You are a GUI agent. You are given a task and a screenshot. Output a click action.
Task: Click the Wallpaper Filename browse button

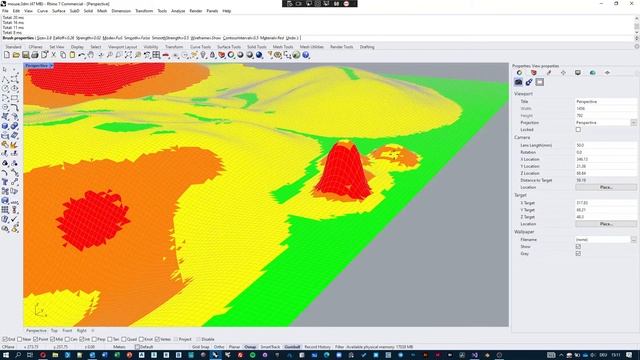[x=633, y=240]
